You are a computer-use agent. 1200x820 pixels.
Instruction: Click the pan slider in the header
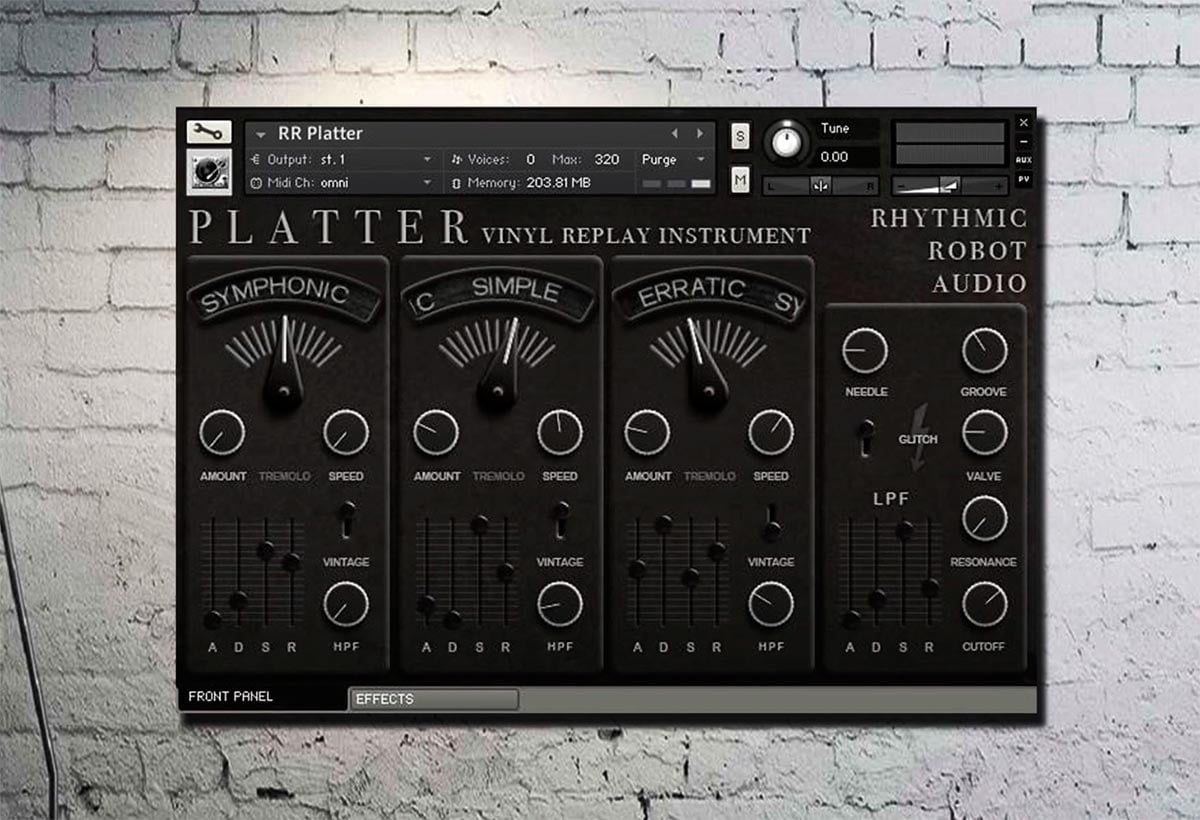[820, 186]
